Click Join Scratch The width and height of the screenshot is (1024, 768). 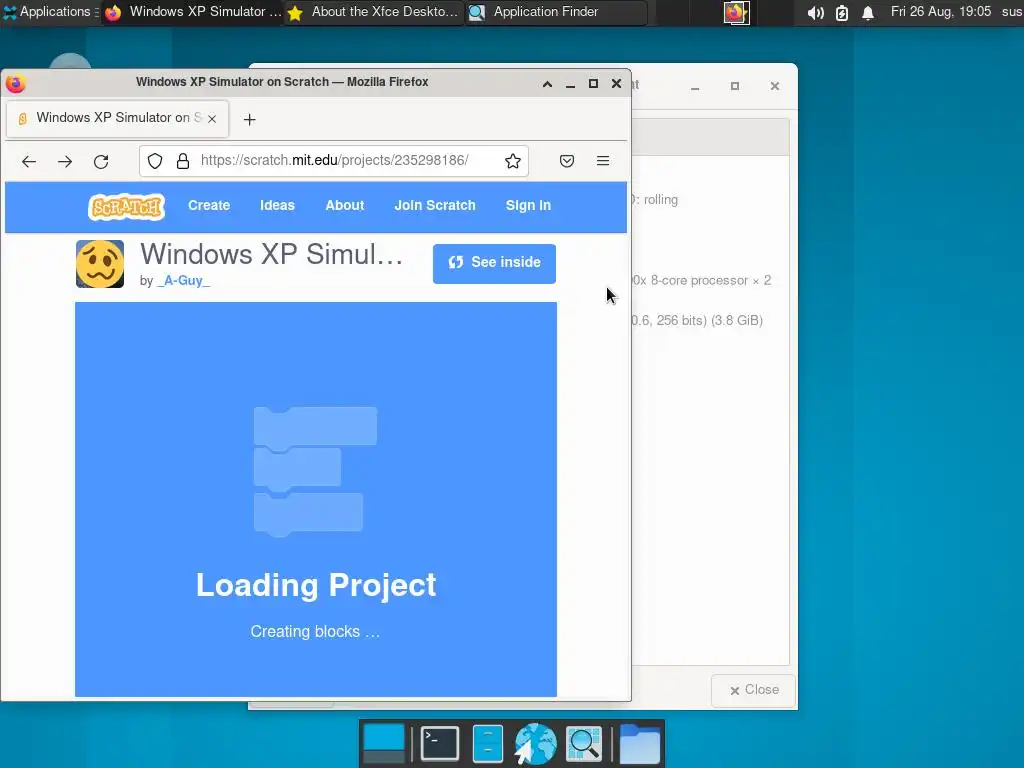[x=435, y=205]
